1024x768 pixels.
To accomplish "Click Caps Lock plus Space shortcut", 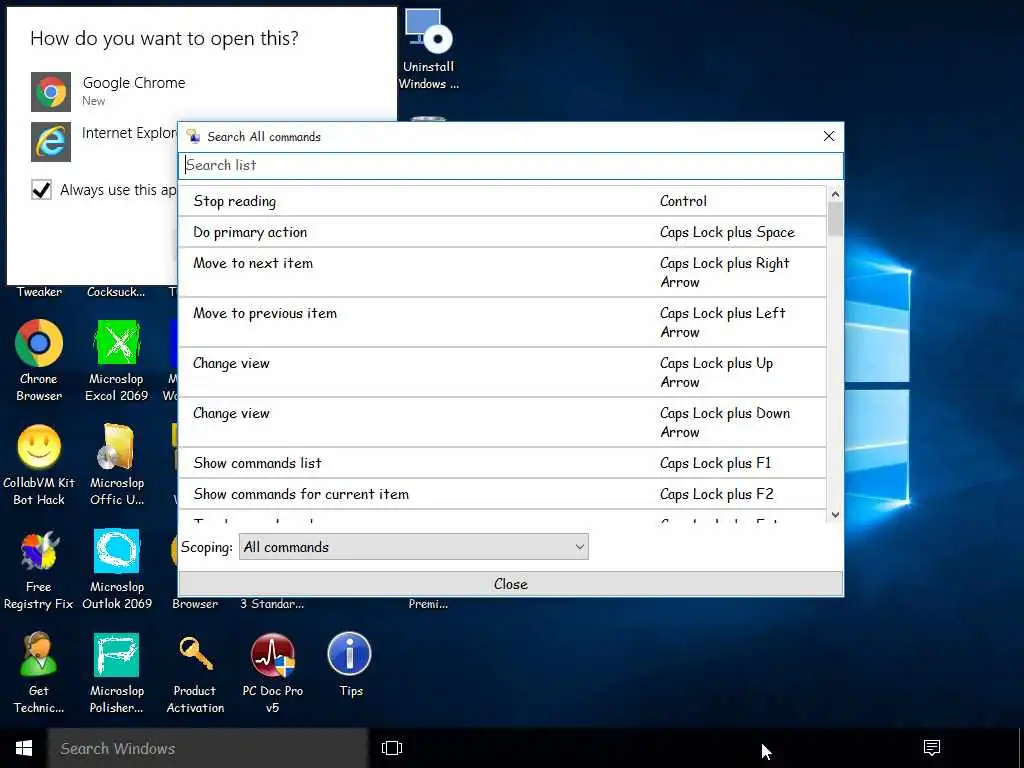I will tap(727, 232).
